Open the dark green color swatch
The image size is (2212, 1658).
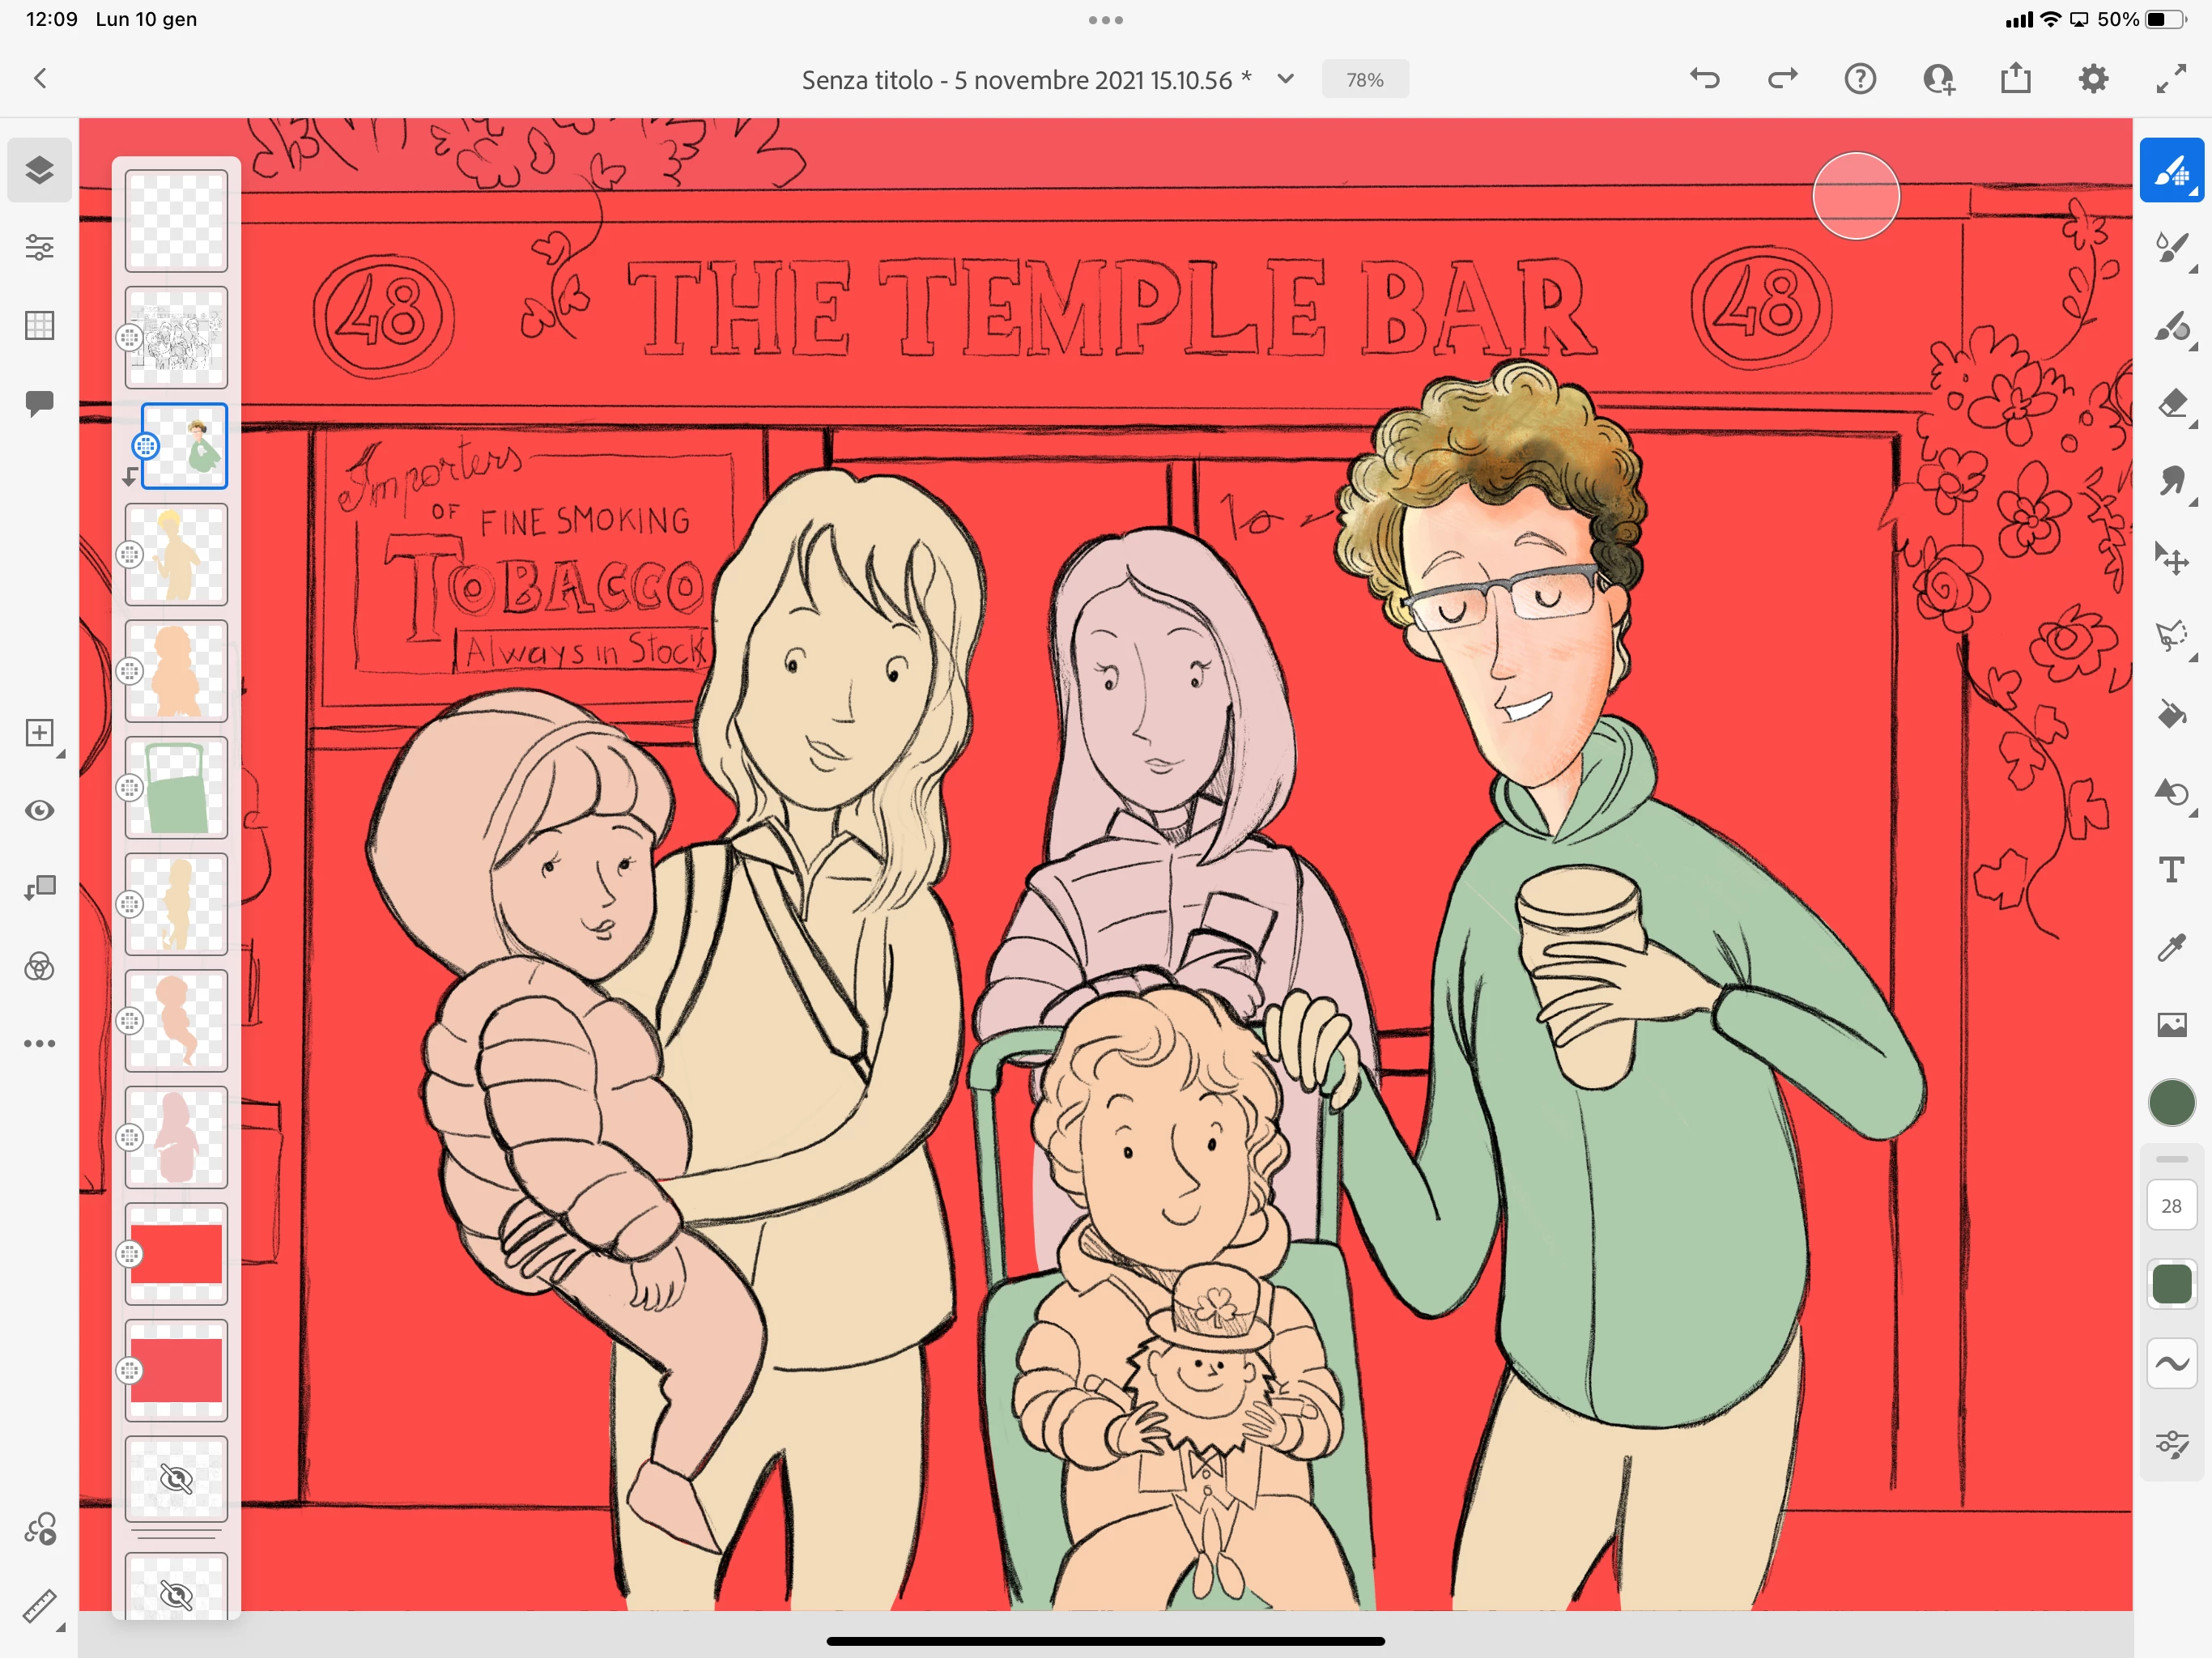pyautogui.click(x=2171, y=1103)
